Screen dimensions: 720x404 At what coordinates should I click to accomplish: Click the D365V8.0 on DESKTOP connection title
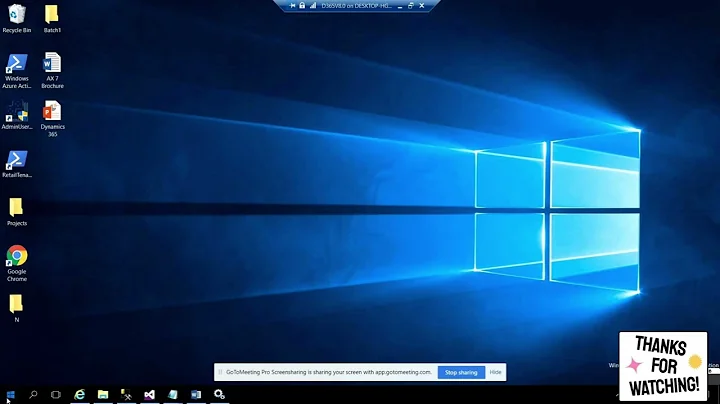(356, 6)
